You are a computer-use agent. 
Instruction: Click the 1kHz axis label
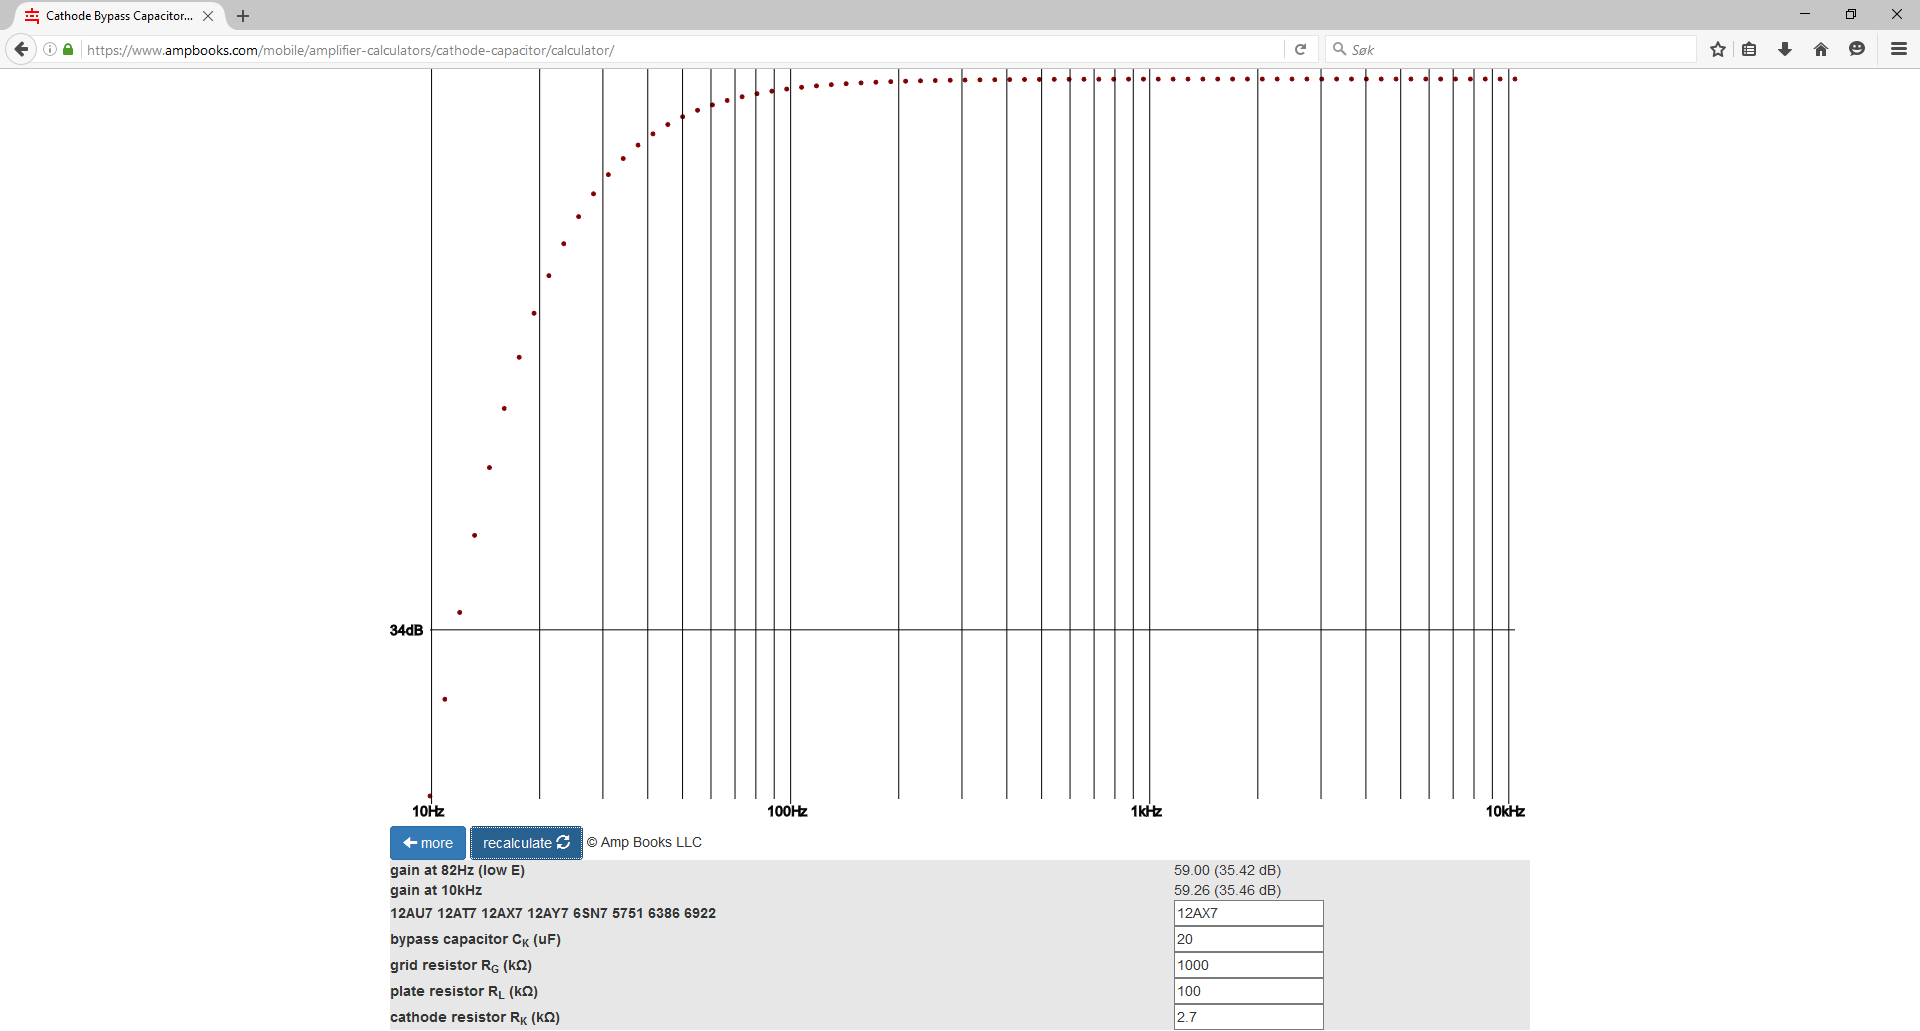[x=1146, y=811]
